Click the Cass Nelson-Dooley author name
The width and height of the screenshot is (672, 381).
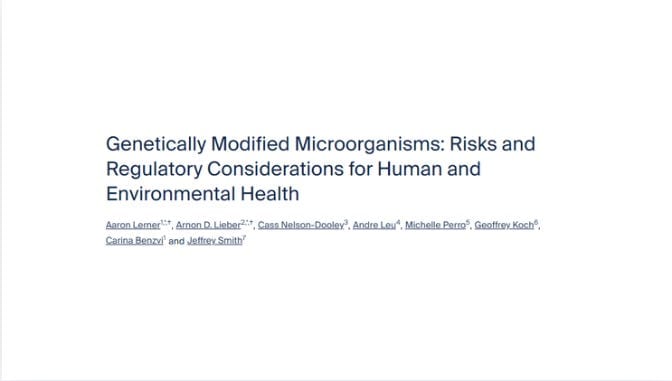tap(301, 225)
